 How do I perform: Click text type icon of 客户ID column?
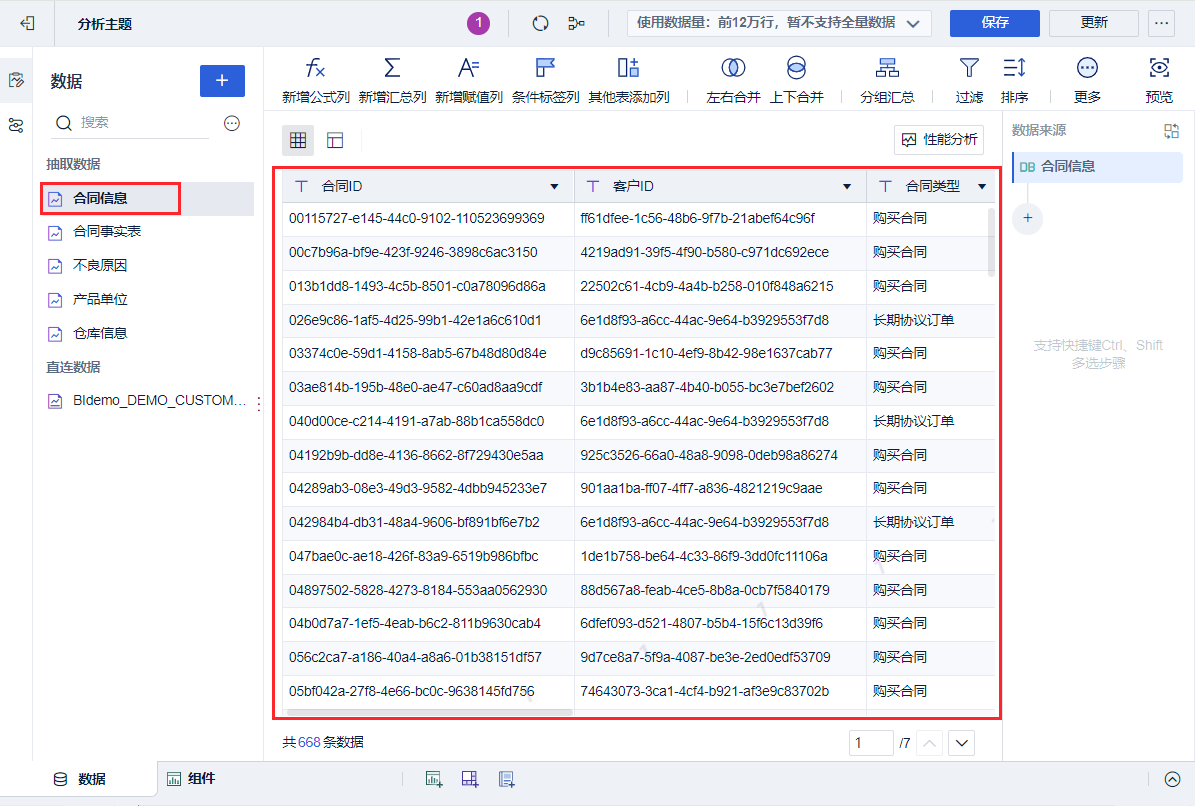[x=593, y=186]
